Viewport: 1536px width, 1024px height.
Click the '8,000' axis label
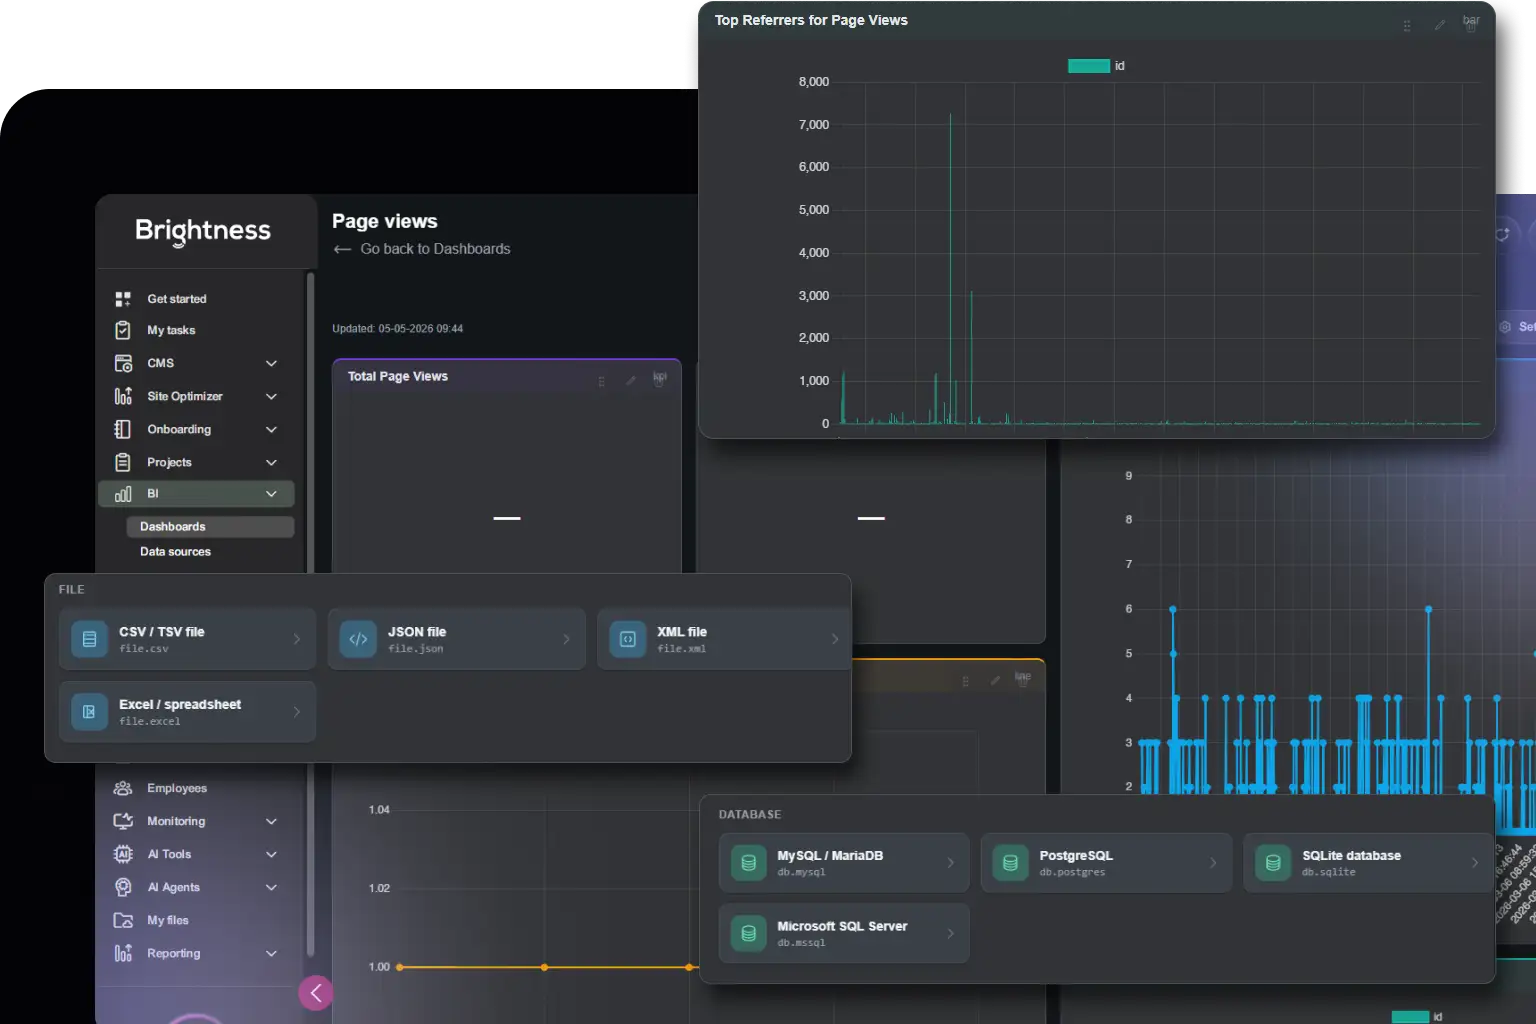pyautogui.click(x=814, y=82)
